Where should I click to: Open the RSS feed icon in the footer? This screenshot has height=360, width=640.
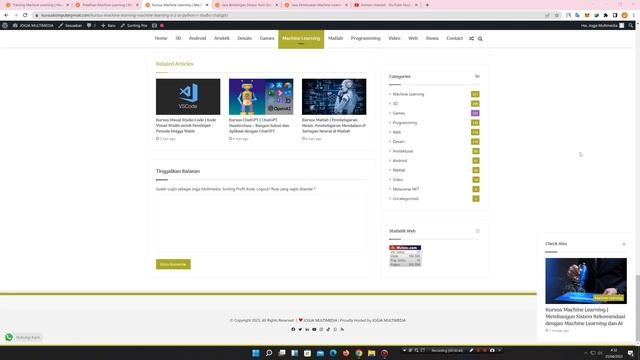[x=342, y=329]
